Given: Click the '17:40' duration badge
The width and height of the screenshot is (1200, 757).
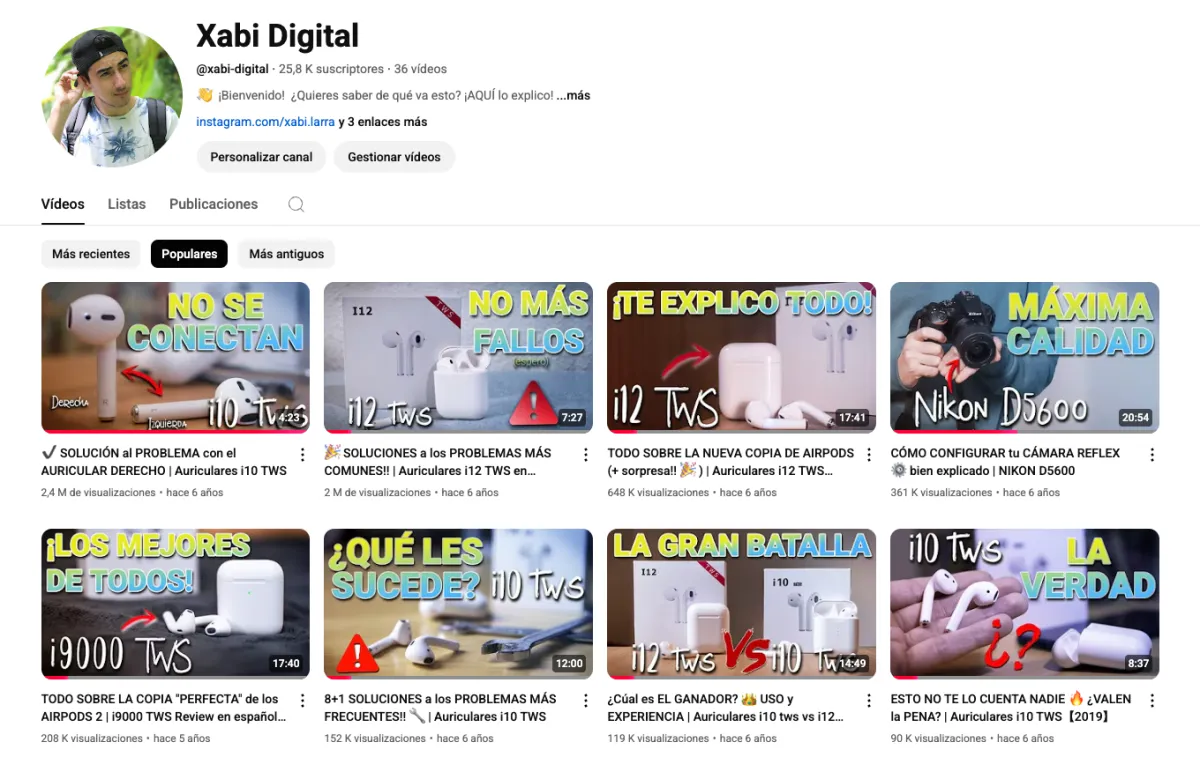Looking at the screenshot, I should (x=286, y=664).
